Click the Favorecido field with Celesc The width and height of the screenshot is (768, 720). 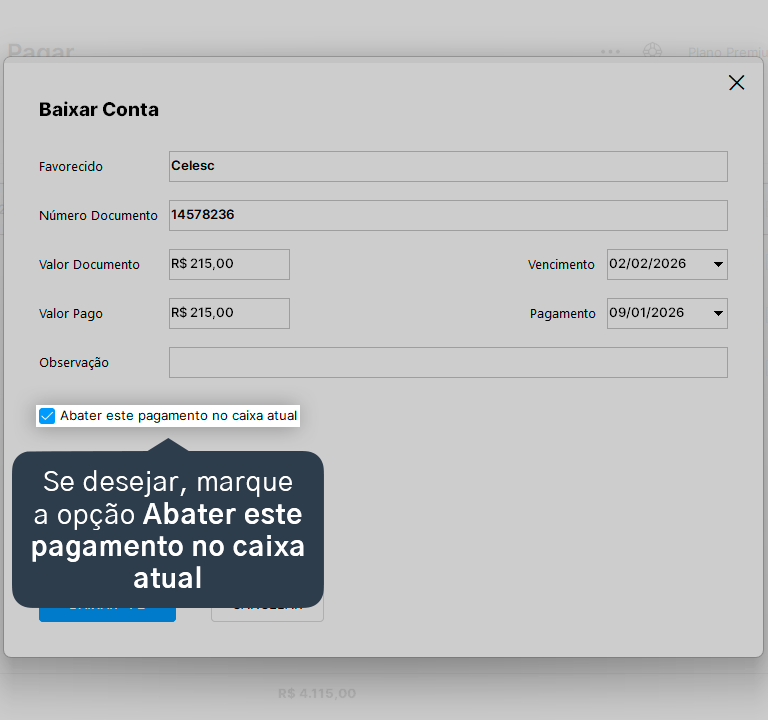click(x=448, y=167)
